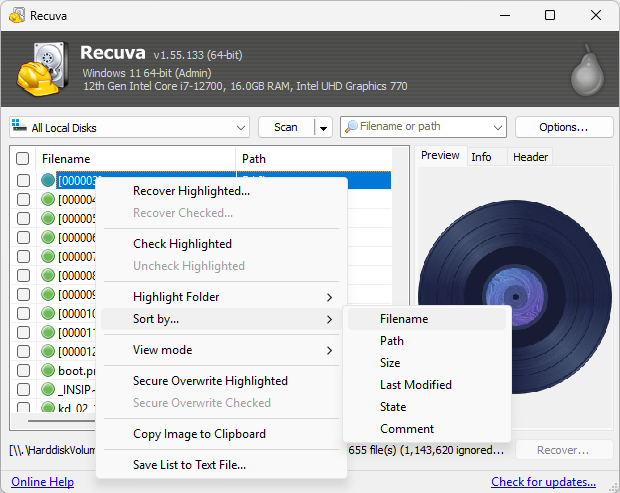Check the box for the [000003 row
This screenshot has width=620, height=493.
(23, 180)
